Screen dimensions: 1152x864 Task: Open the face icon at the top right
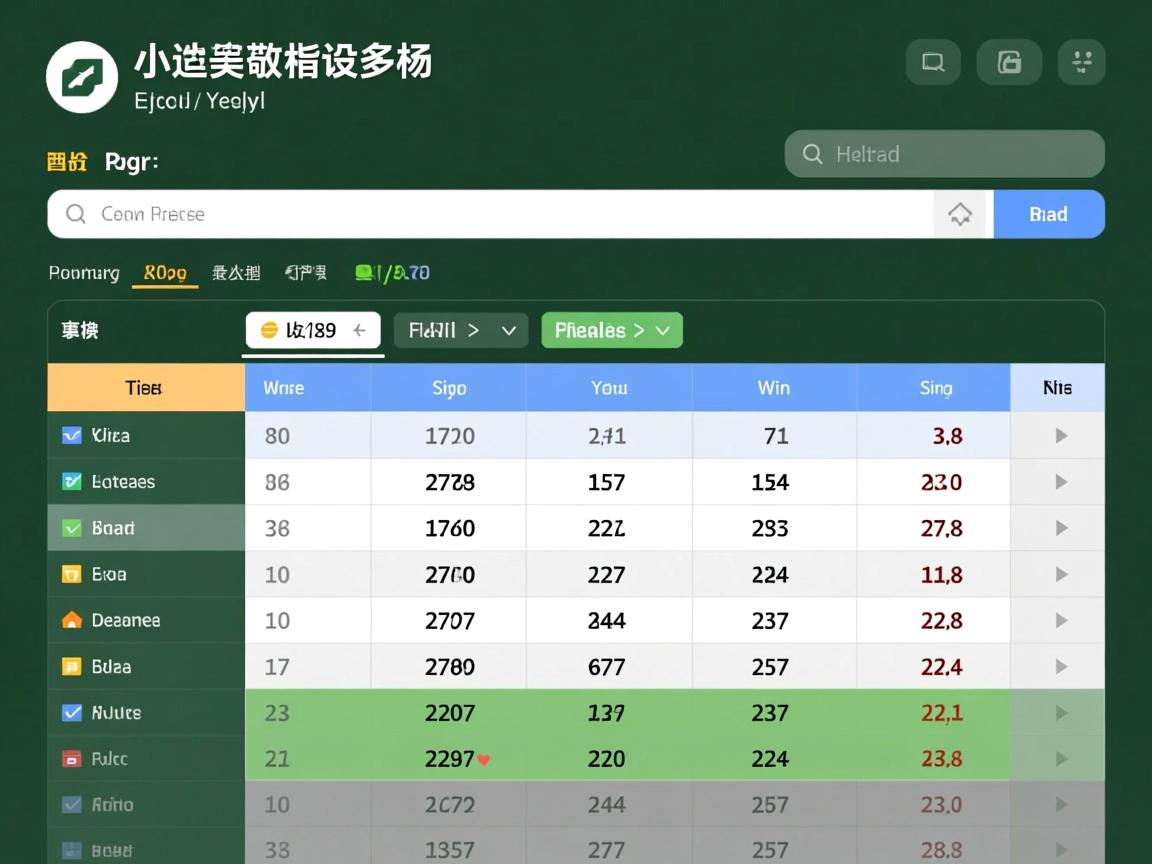click(x=1081, y=61)
